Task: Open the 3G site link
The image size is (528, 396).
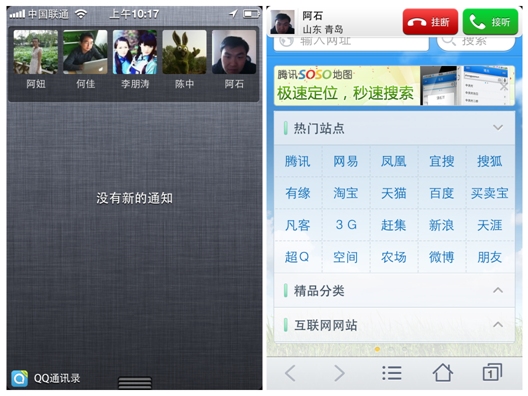Action: click(346, 225)
